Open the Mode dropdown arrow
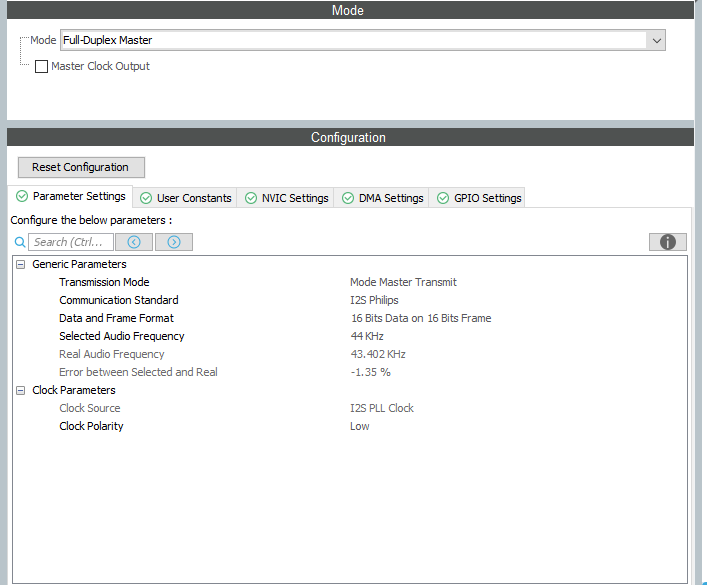Screen dimensions: 707x585 tap(656, 41)
